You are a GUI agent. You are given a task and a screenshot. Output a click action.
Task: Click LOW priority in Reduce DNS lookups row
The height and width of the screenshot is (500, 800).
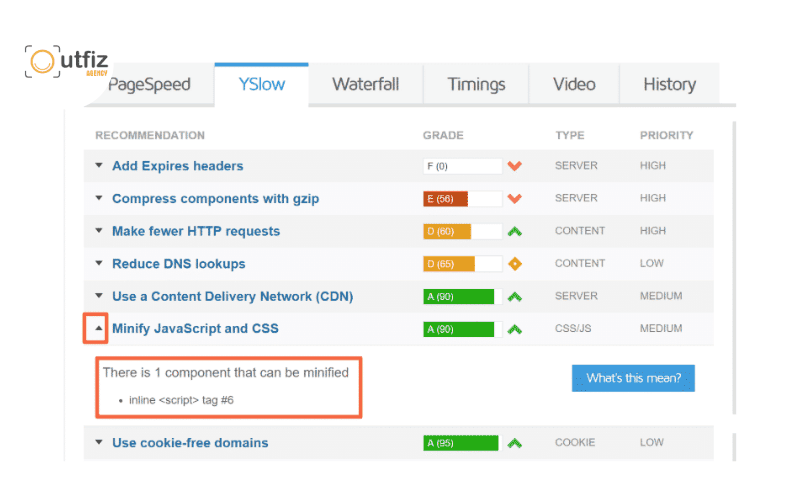pos(652,263)
